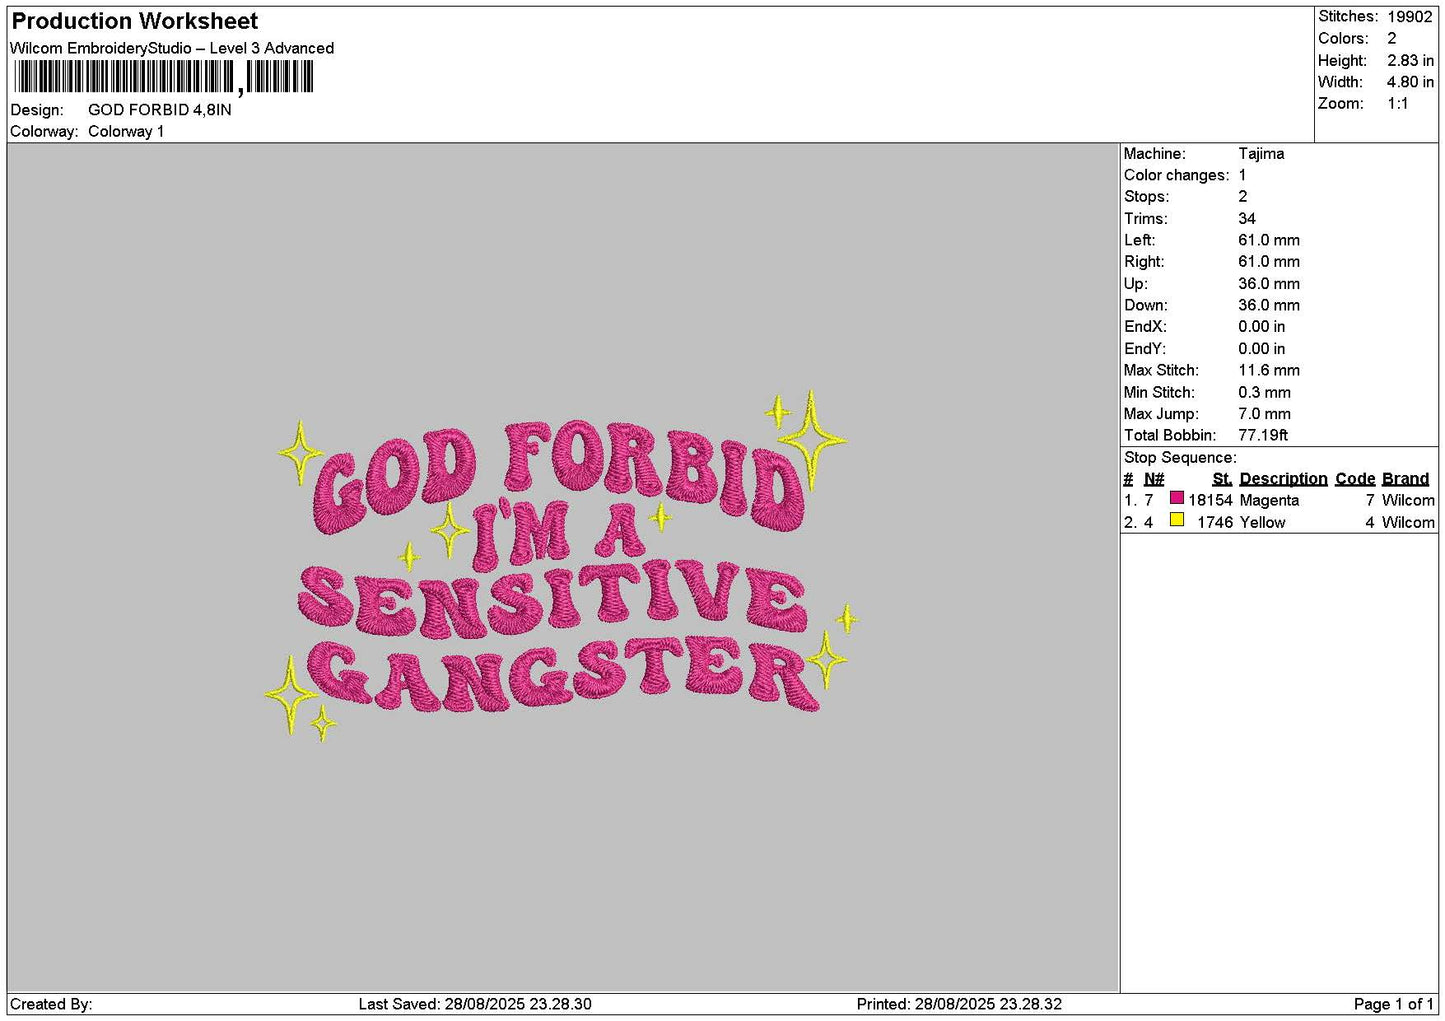Click the Left value 61.0 mm
Viewport: 1445px width, 1021px height.
(x=1269, y=240)
